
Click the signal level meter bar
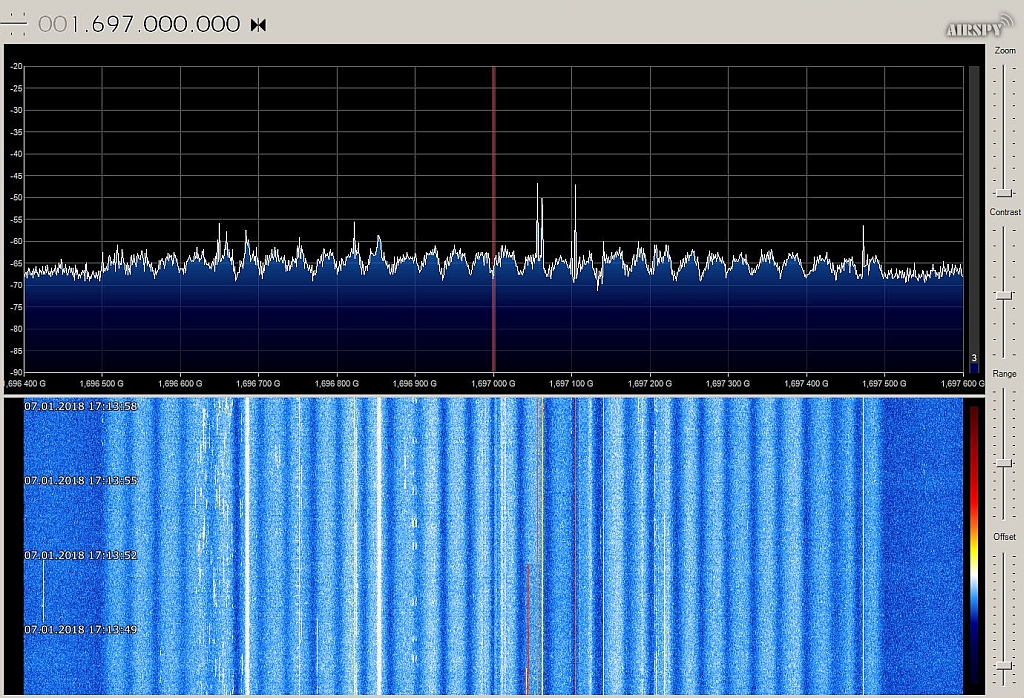tap(974, 214)
